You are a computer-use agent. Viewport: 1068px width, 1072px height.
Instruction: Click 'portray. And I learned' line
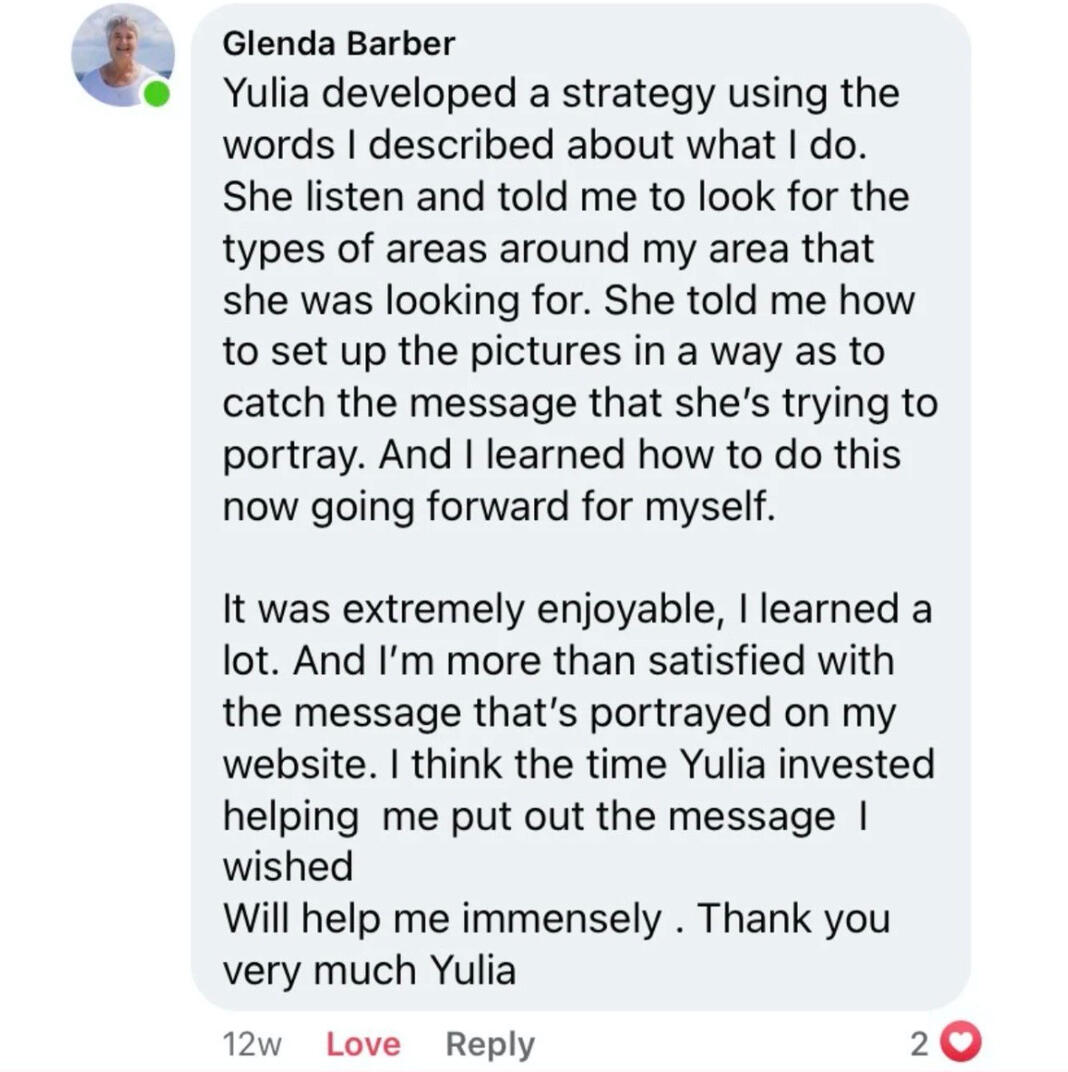click(x=561, y=455)
